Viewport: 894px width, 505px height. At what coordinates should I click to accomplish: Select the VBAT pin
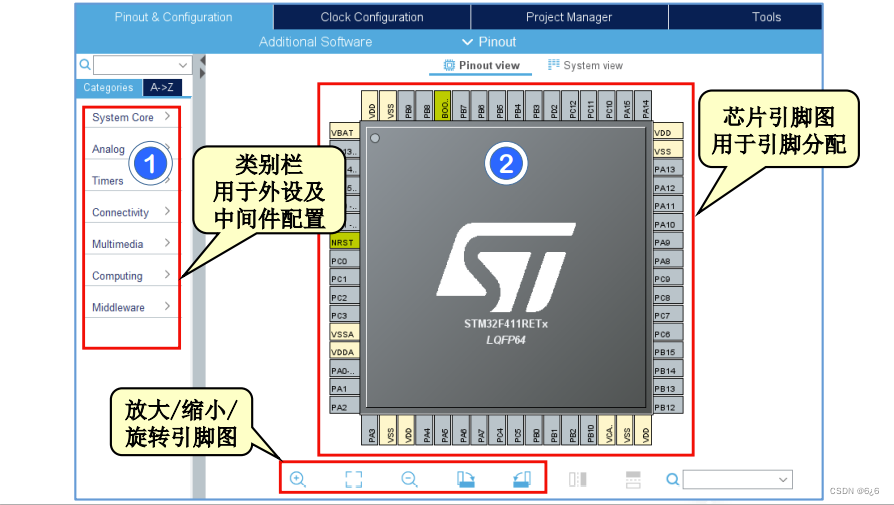[x=344, y=132]
